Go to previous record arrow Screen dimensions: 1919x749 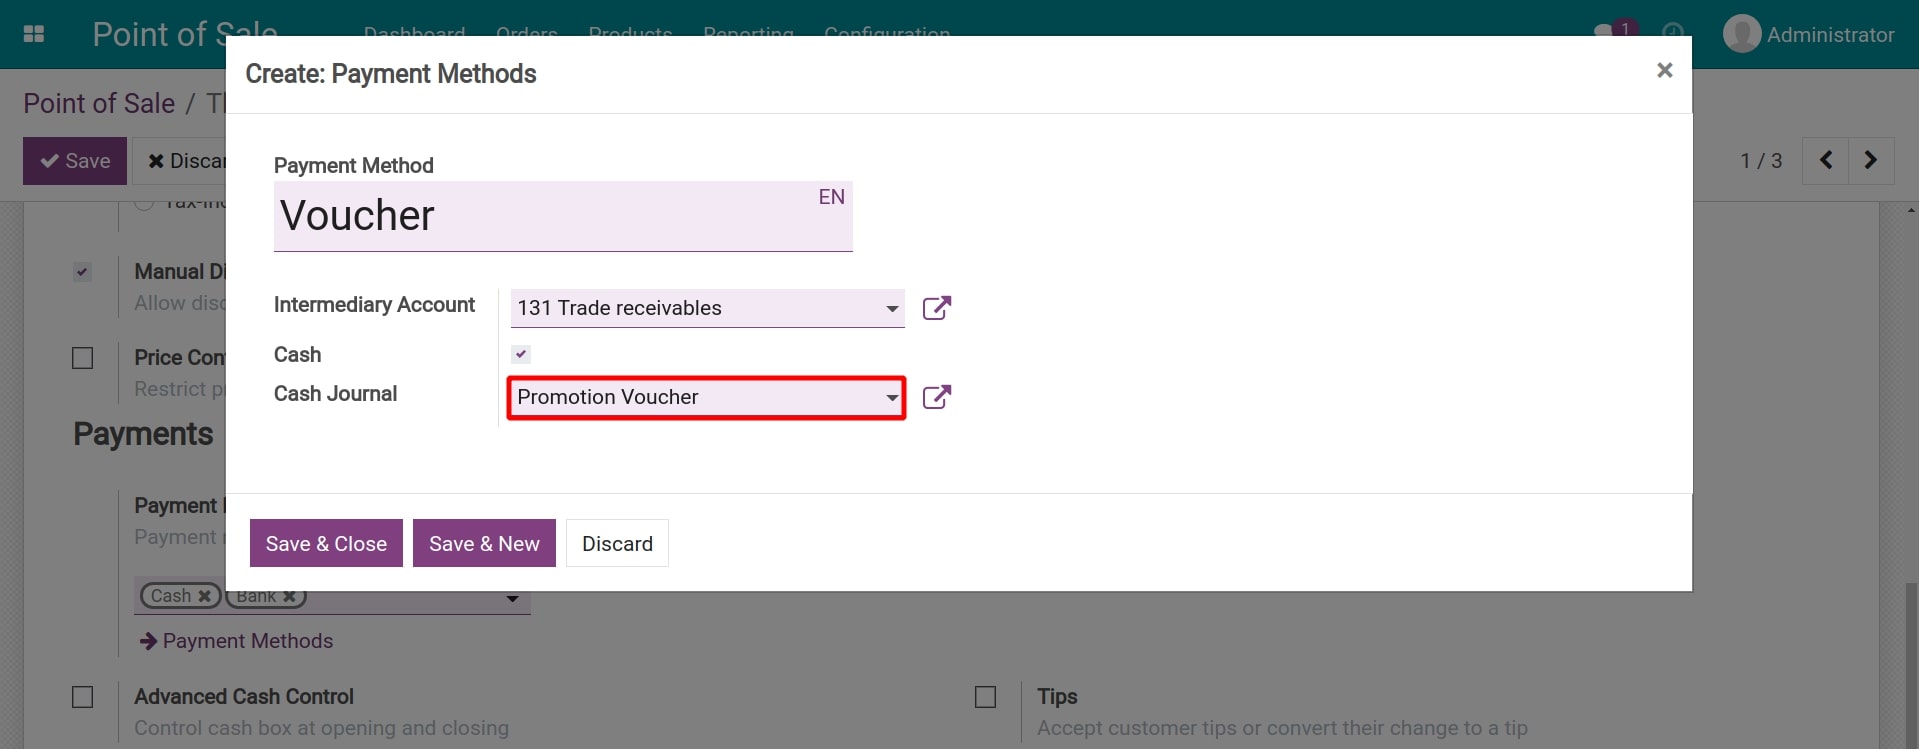click(1825, 161)
